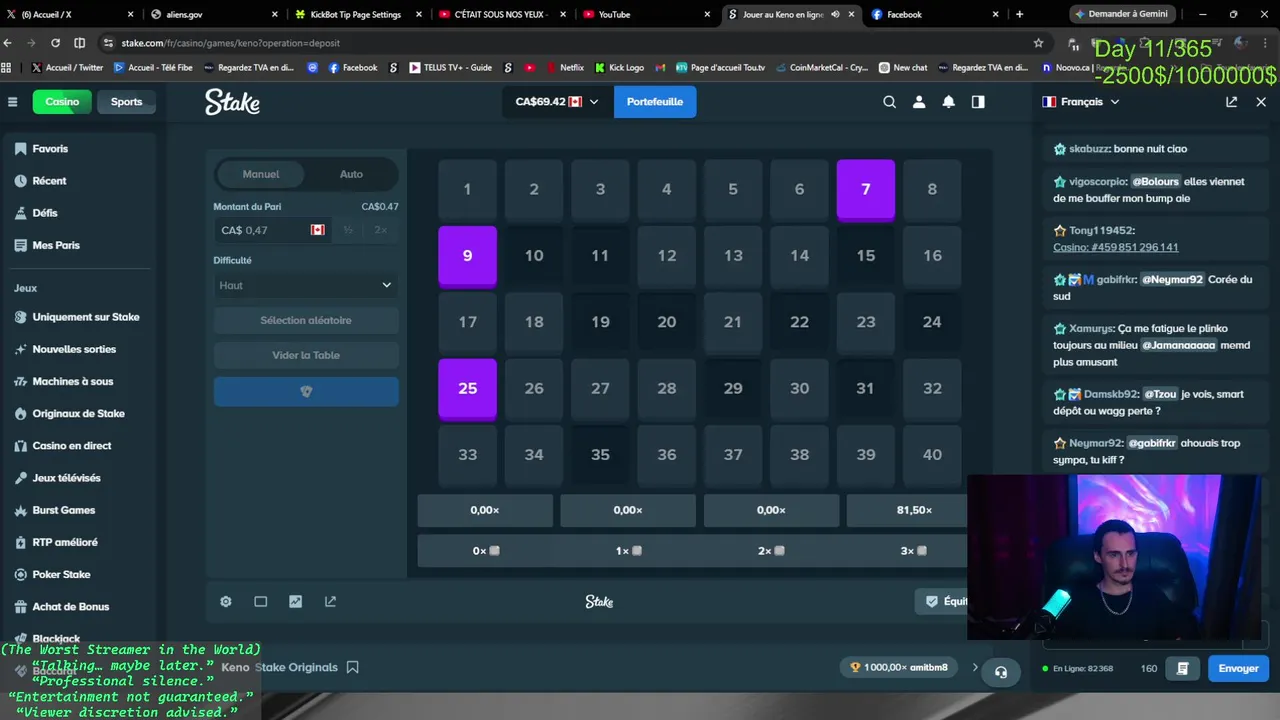Deselect Keno tile 25
Screen dimensions: 1280x720
467,388
